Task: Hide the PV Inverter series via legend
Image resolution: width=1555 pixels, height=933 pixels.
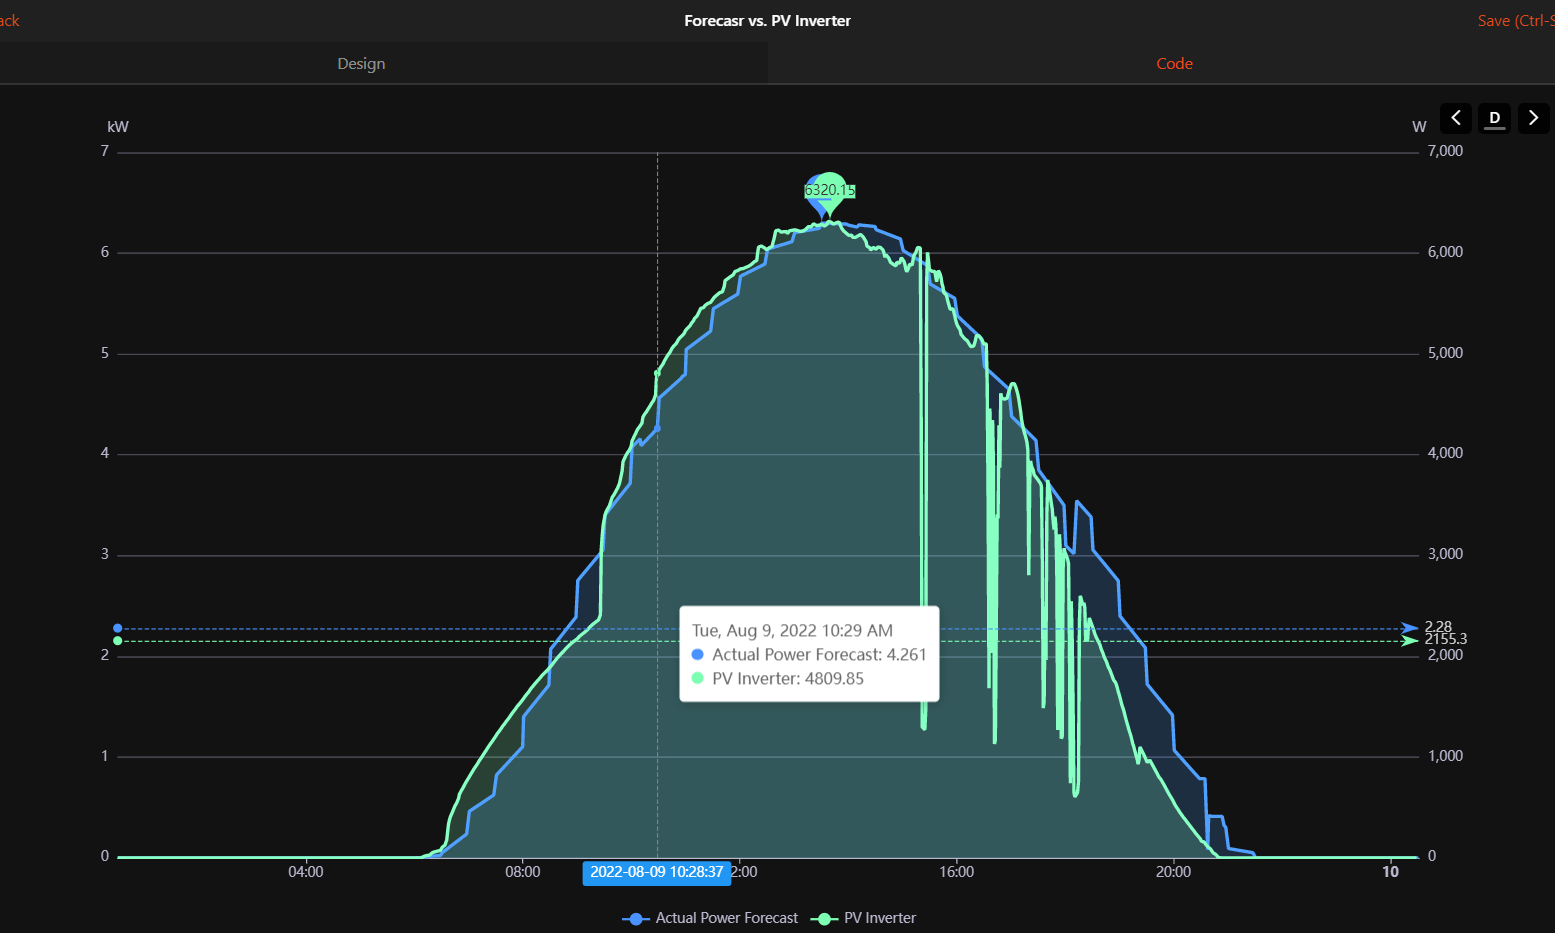Action: [x=866, y=918]
